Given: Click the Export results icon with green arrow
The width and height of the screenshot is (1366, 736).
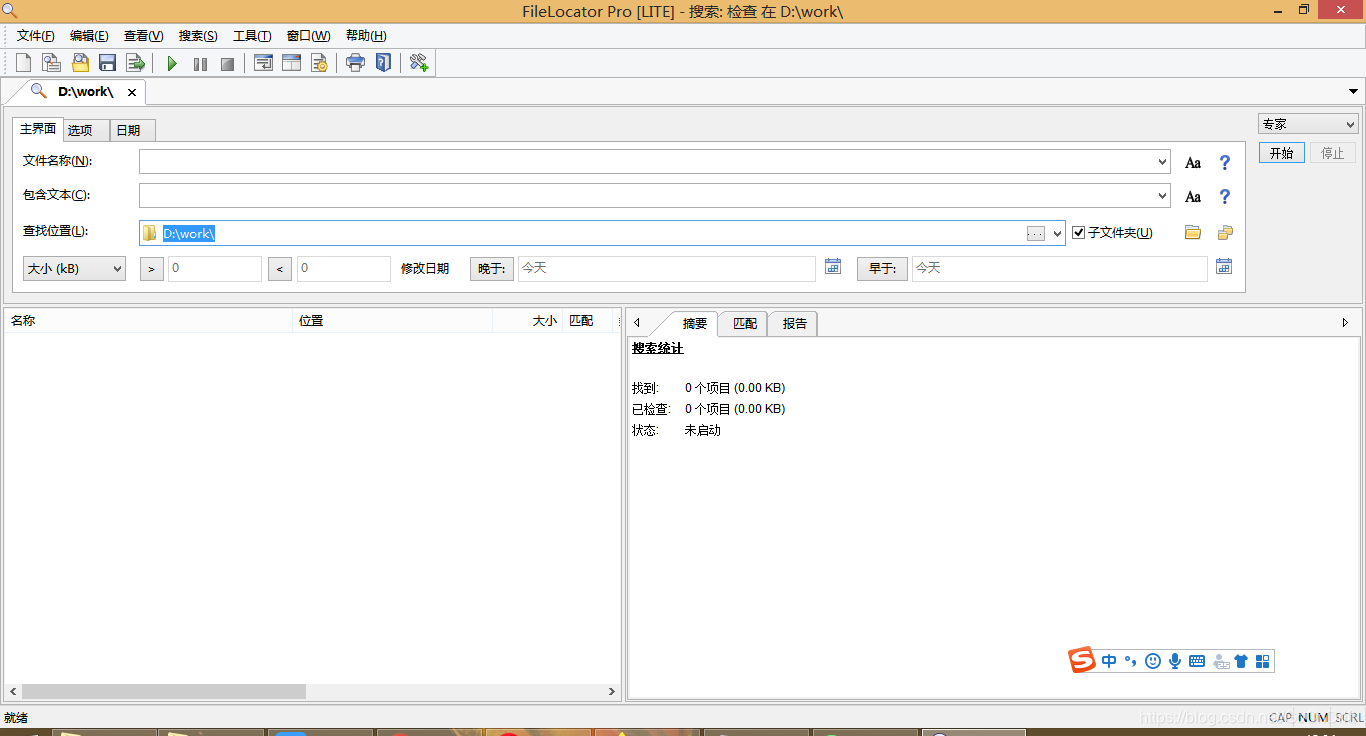Looking at the screenshot, I should [136, 63].
